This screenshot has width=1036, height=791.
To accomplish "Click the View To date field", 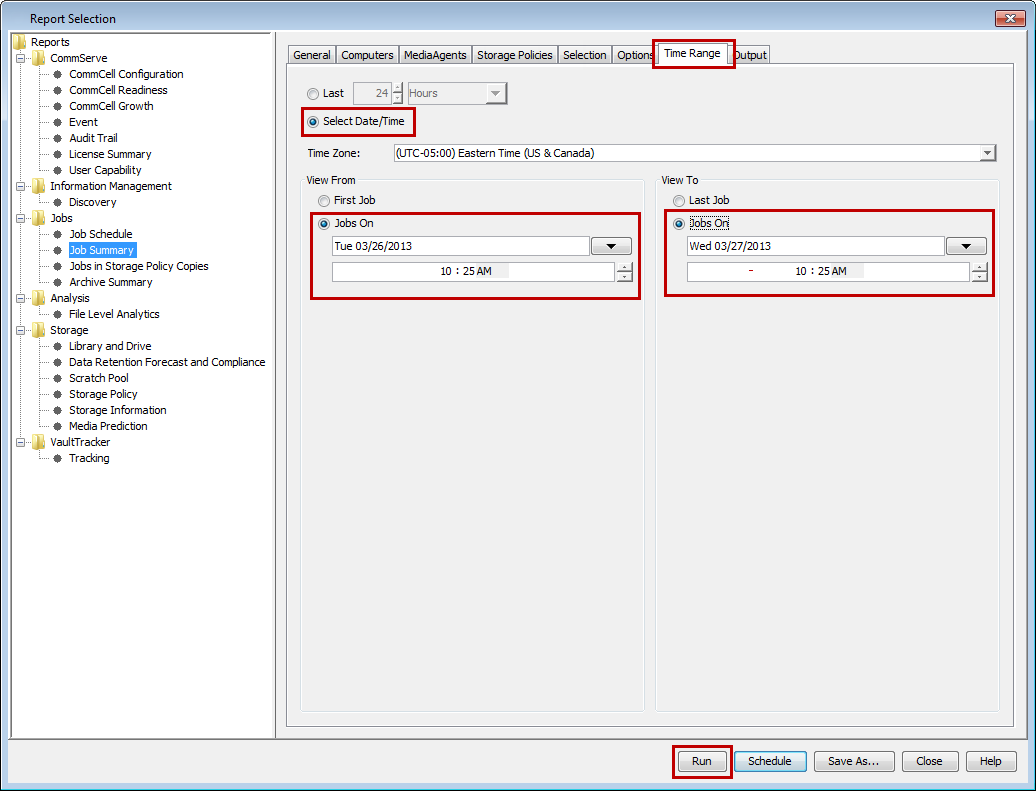I will tap(815, 246).
